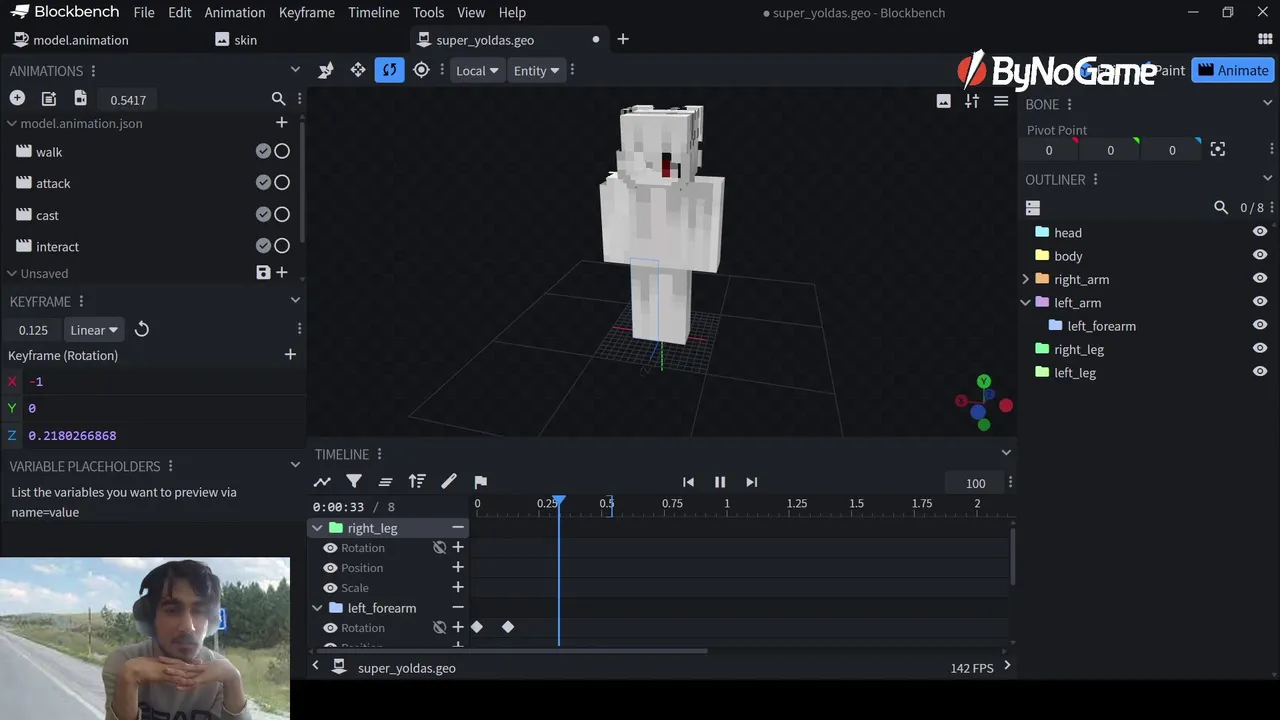Open a new tab with plus button
This screenshot has width=1280, height=720.
[x=623, y=39]
